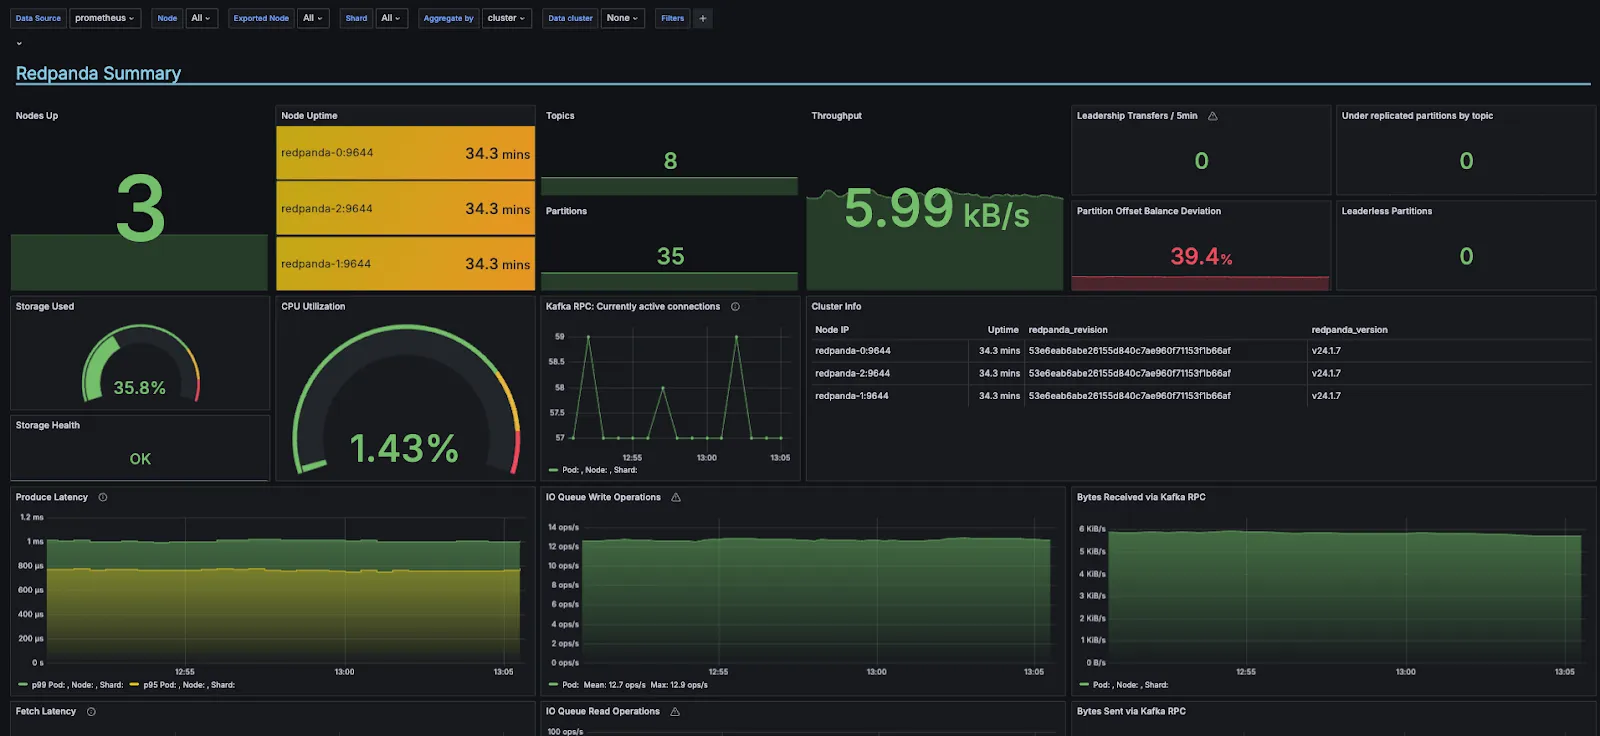Open the Shard All dropdown
The image size is (1600, 736).
click(391, 18)
